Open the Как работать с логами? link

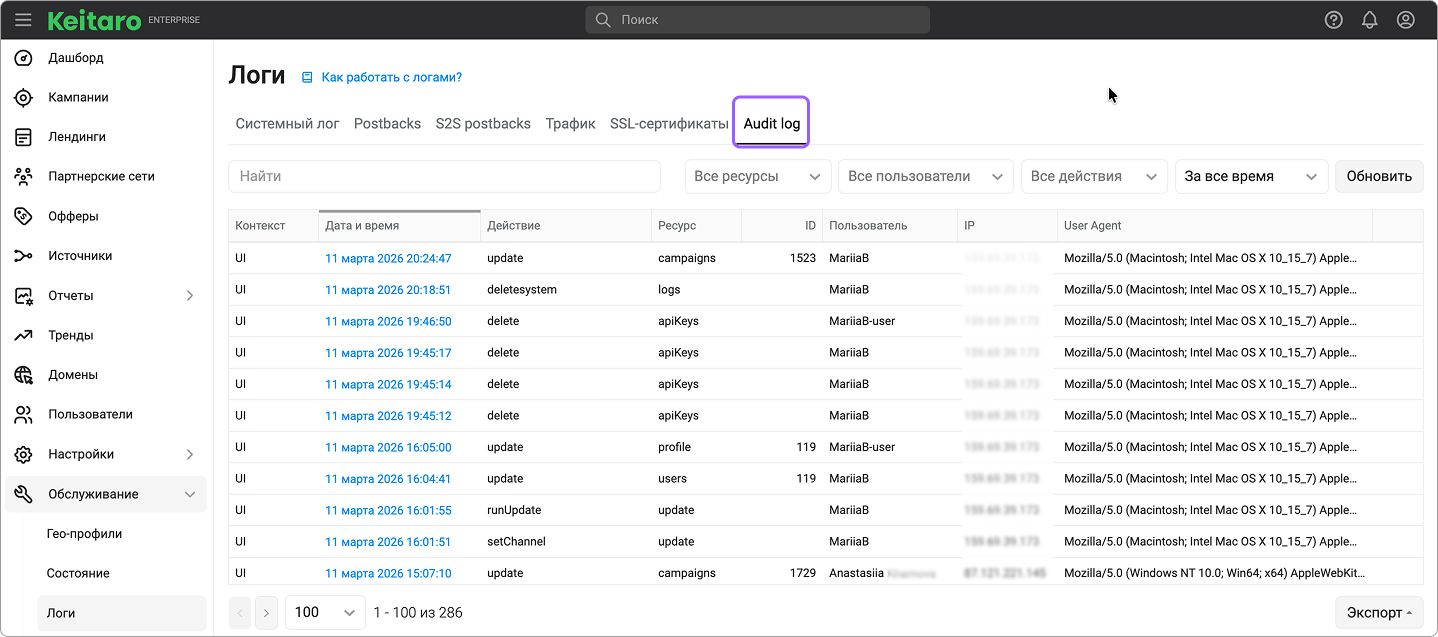tap(391, 77)
